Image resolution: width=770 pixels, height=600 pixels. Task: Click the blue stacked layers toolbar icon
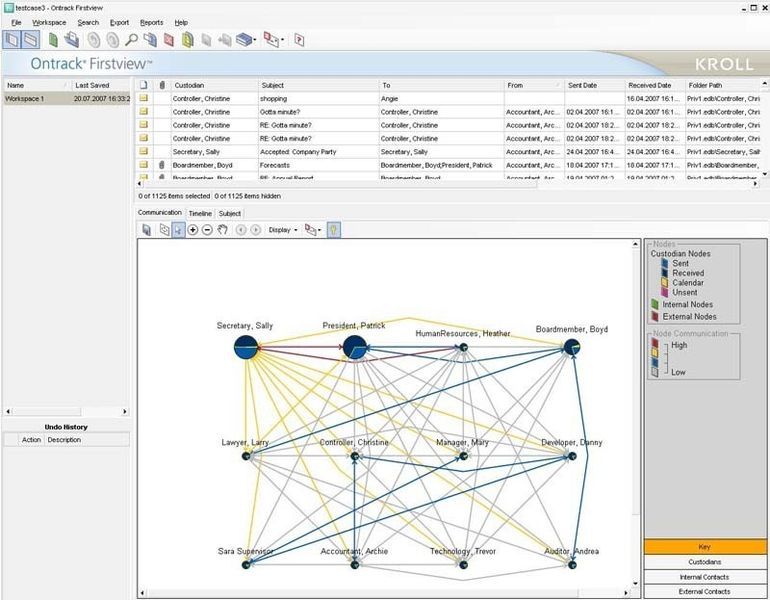coord(243,40)
